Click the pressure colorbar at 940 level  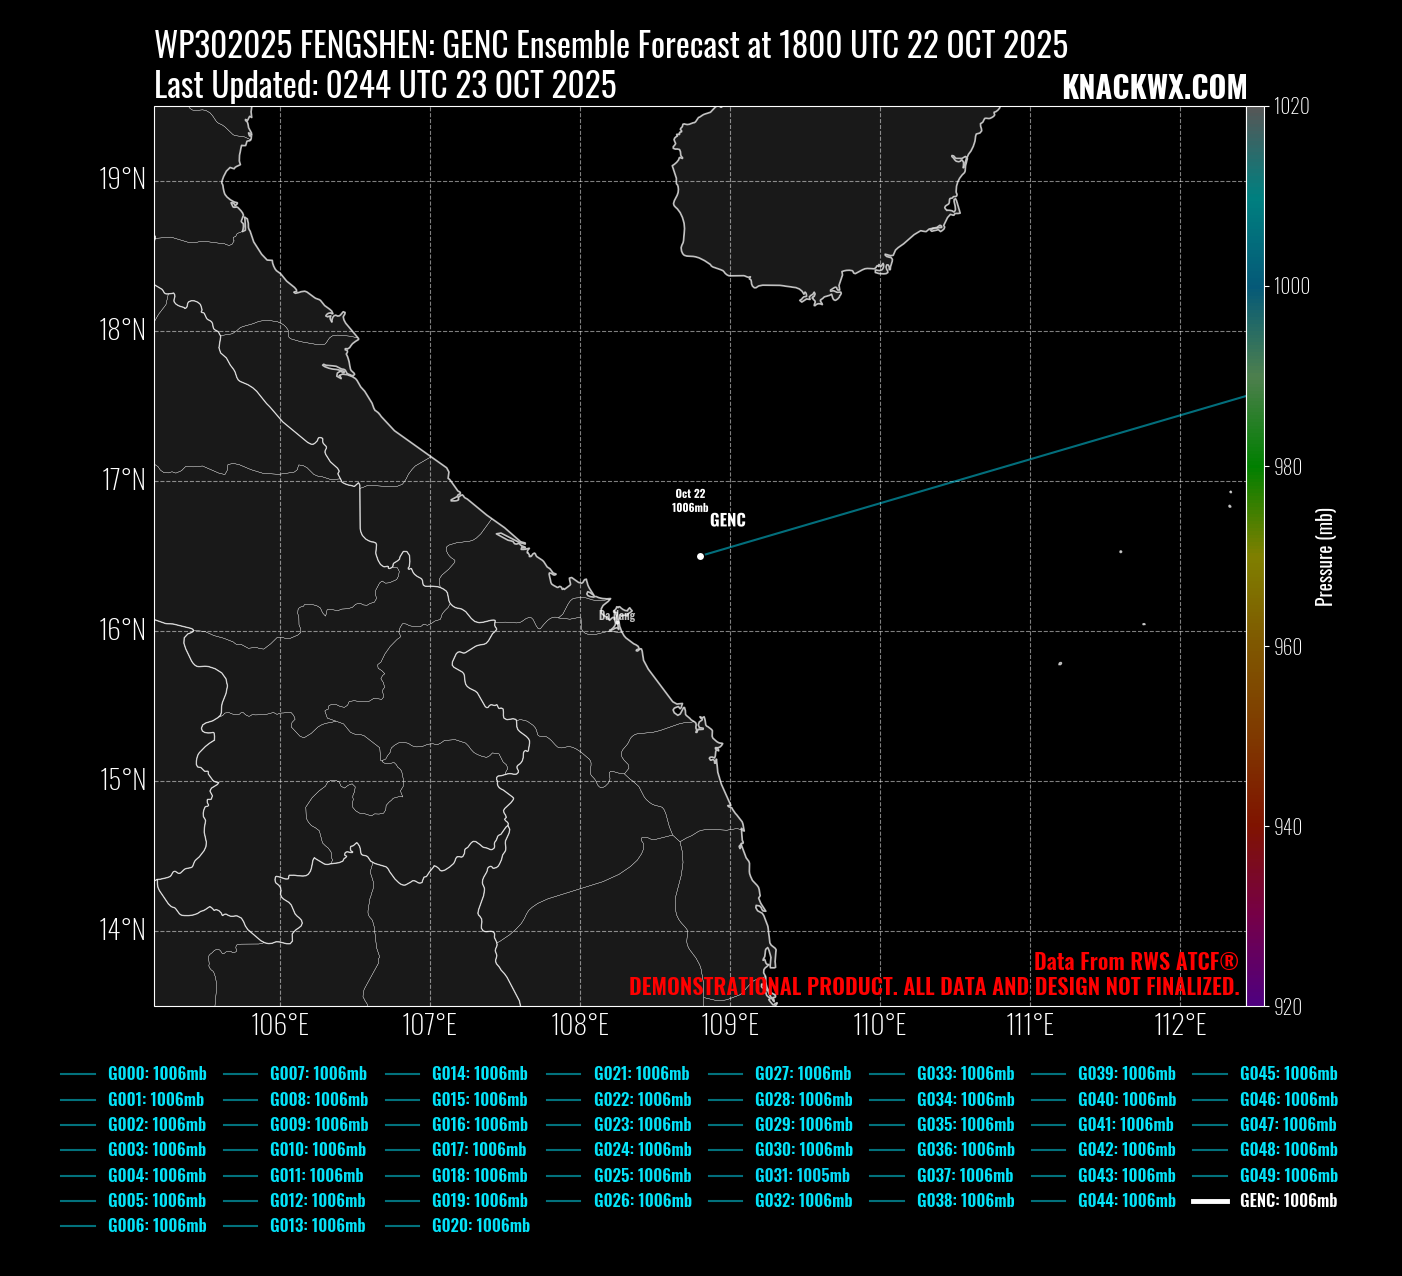1256,827
